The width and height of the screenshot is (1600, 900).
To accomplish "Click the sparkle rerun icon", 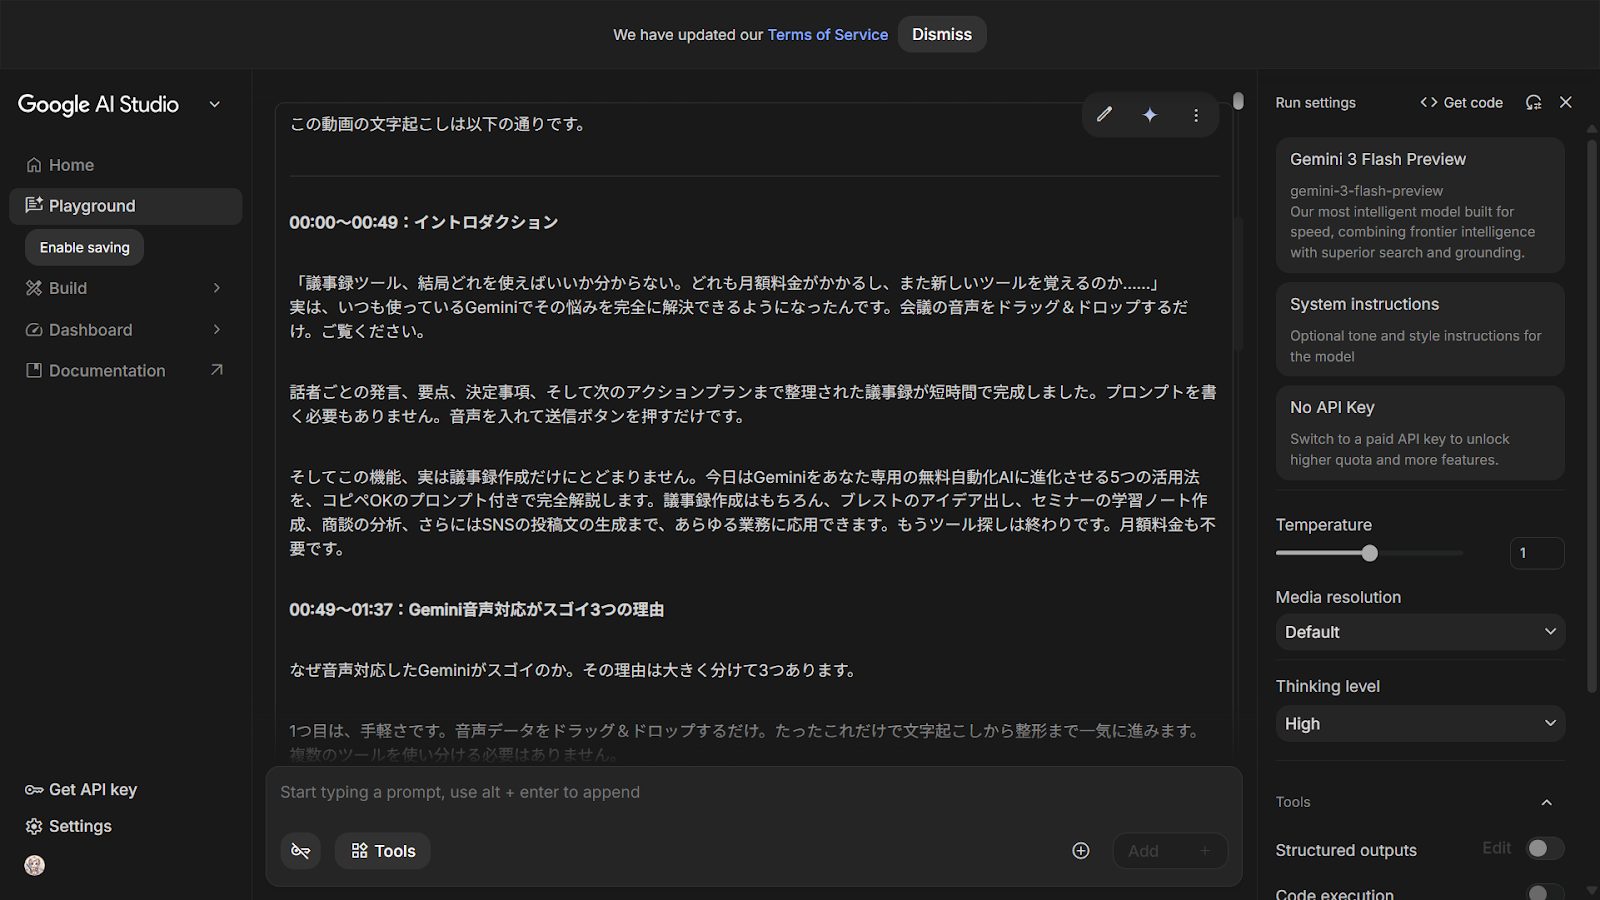I will click(1150, 115).
